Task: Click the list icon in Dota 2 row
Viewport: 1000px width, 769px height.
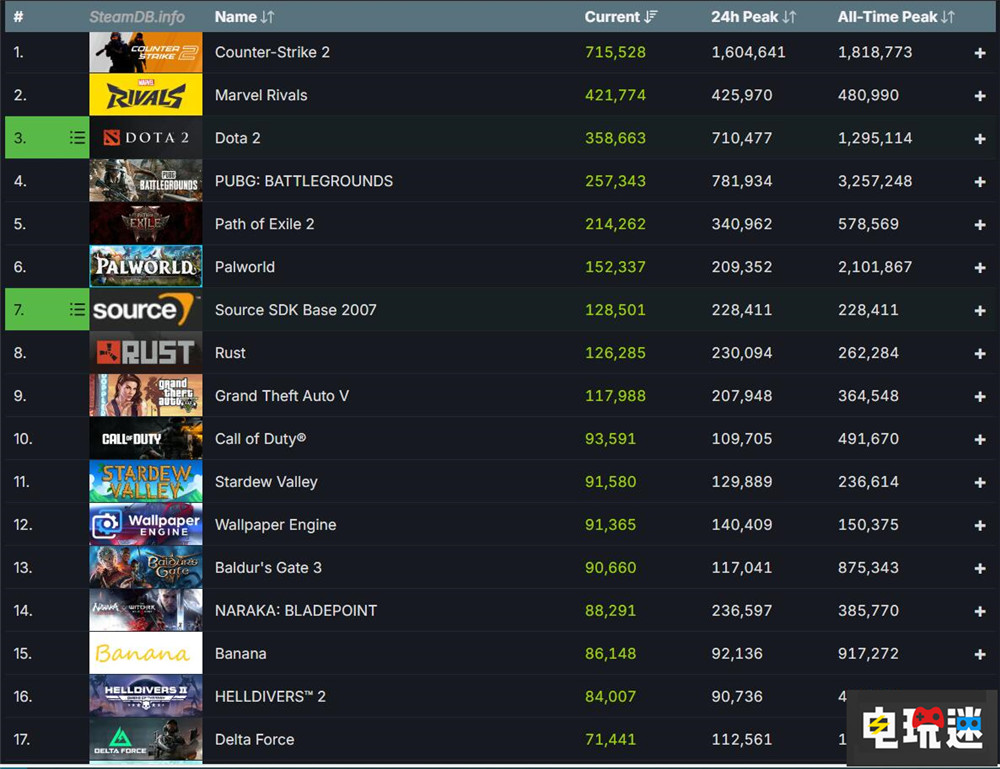Action: (77, 138)
